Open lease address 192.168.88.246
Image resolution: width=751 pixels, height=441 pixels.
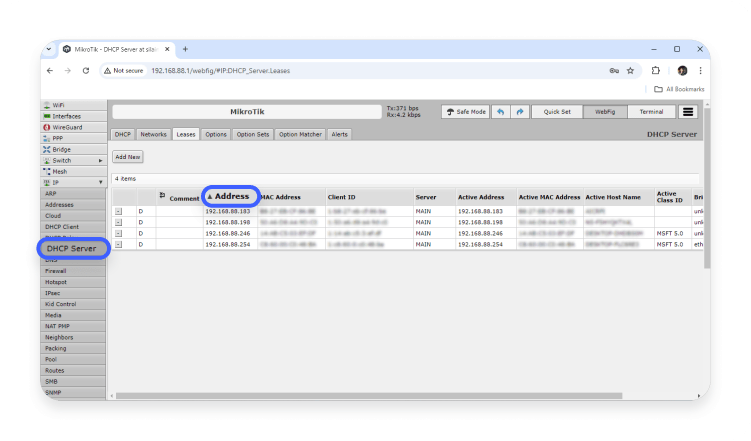pos(228,233)
